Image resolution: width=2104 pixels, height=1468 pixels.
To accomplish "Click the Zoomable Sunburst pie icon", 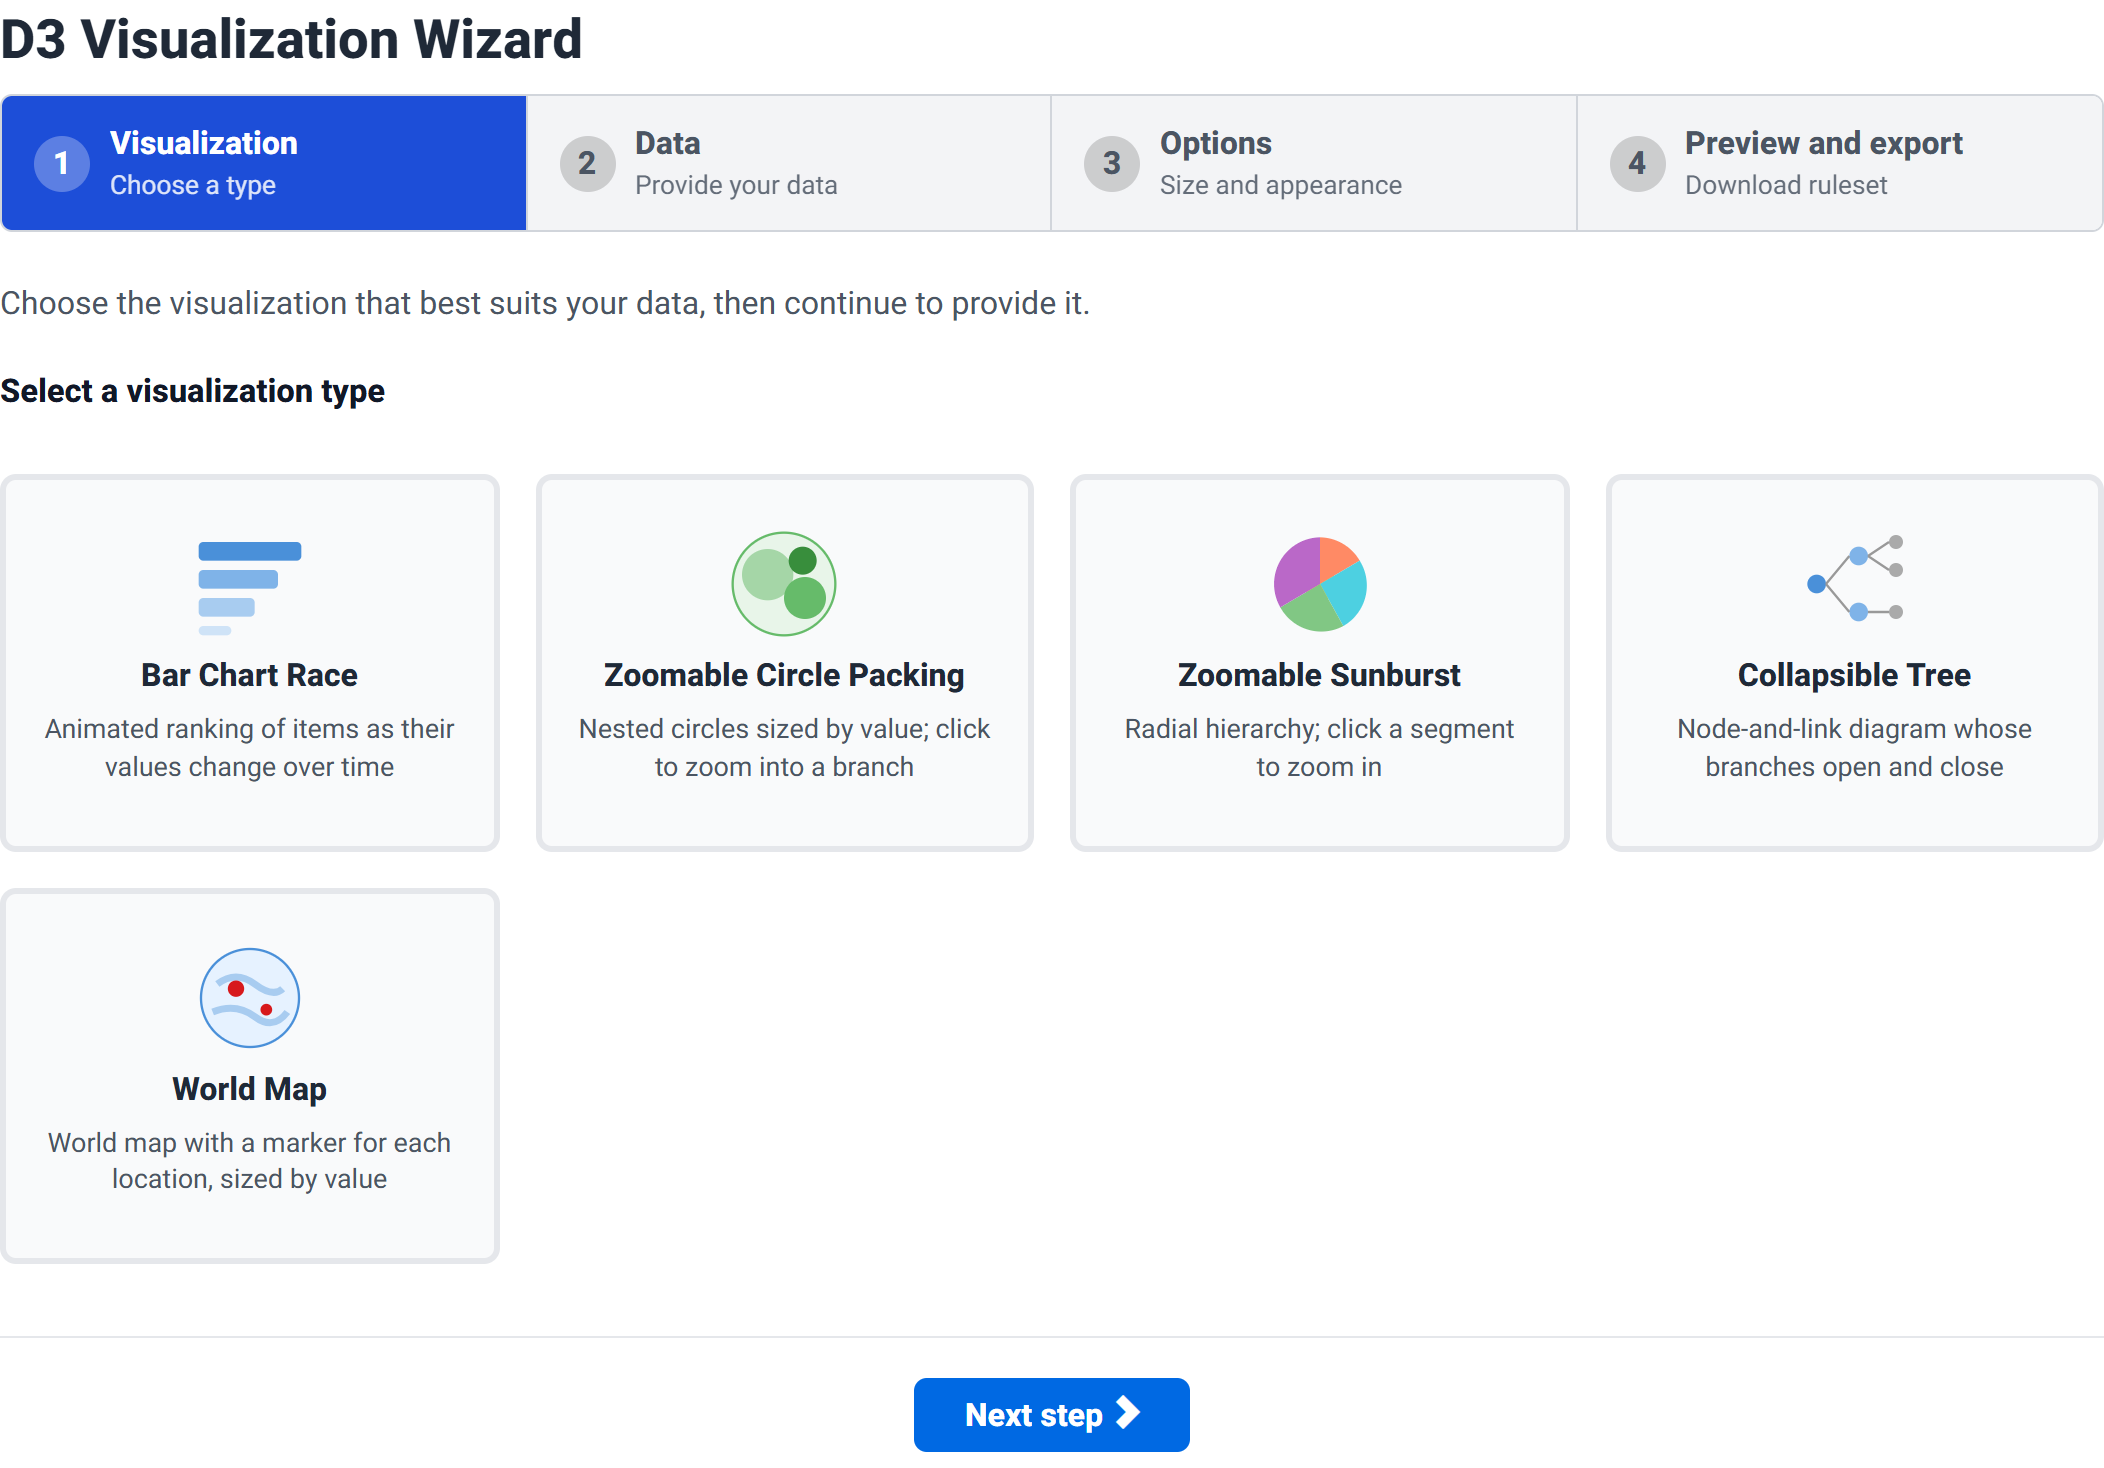I will click(1320, 584).
